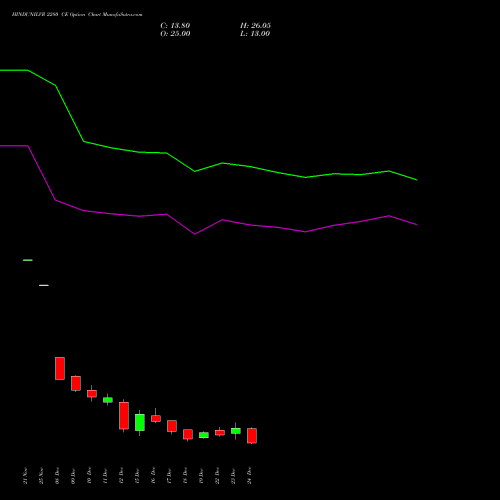Select the long red candle for 12 Dec
500x500 pixels.
coord(124,416)
